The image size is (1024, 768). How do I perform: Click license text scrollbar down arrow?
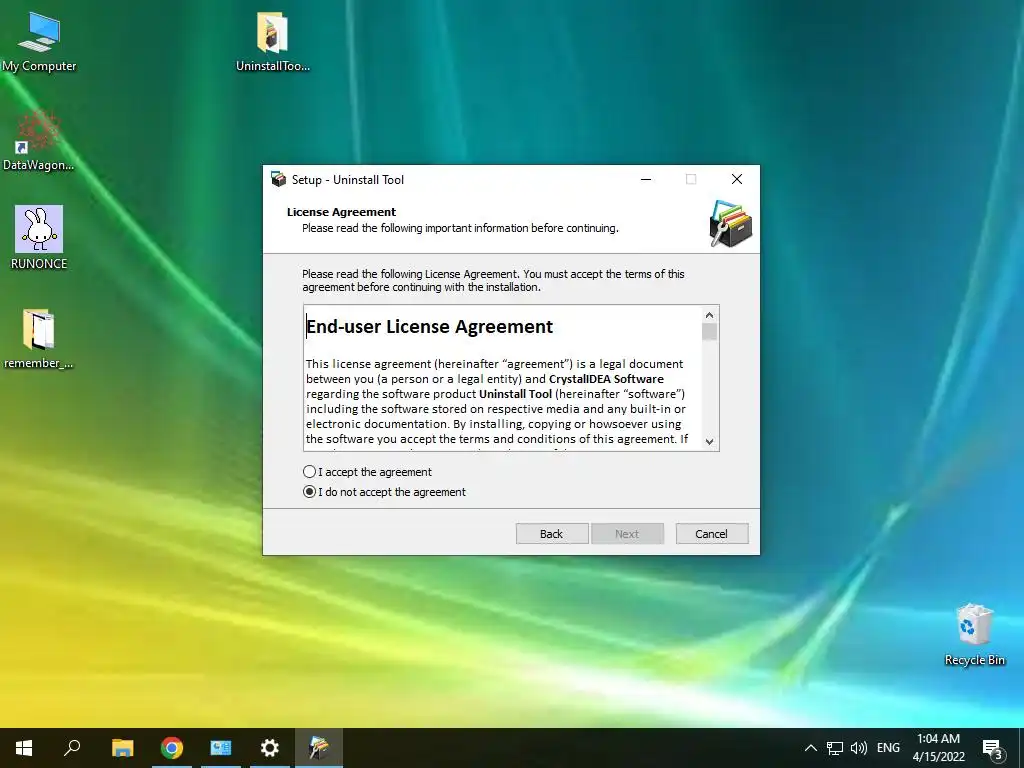coord(710,441)
